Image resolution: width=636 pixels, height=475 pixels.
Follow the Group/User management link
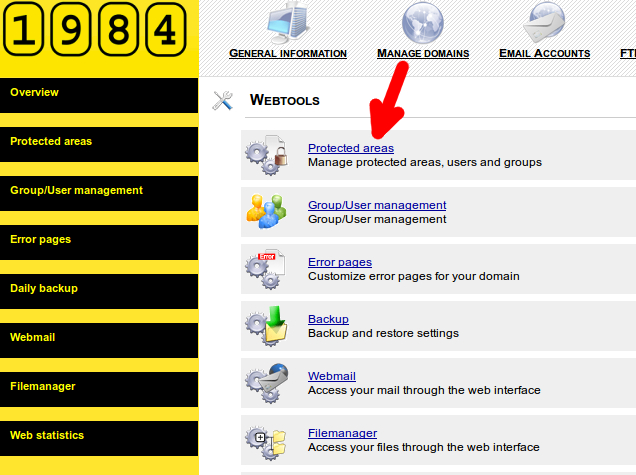[377, 205]
